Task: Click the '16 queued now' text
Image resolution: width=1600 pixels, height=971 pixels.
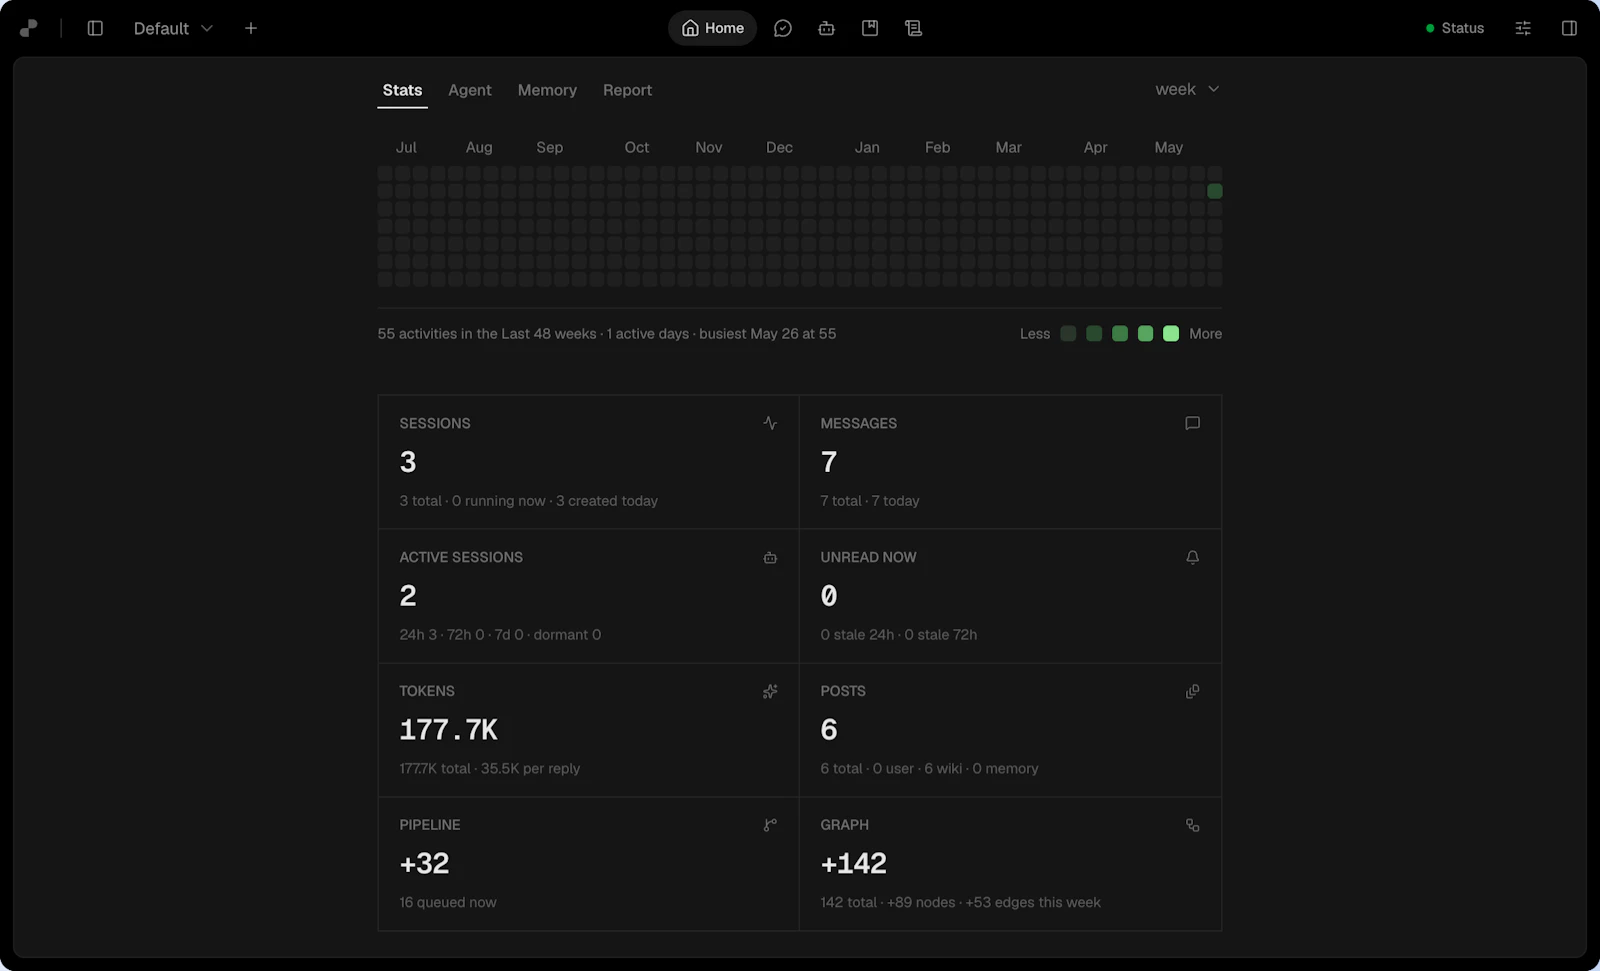Action: pyautogui.click(x=448, y=902)
